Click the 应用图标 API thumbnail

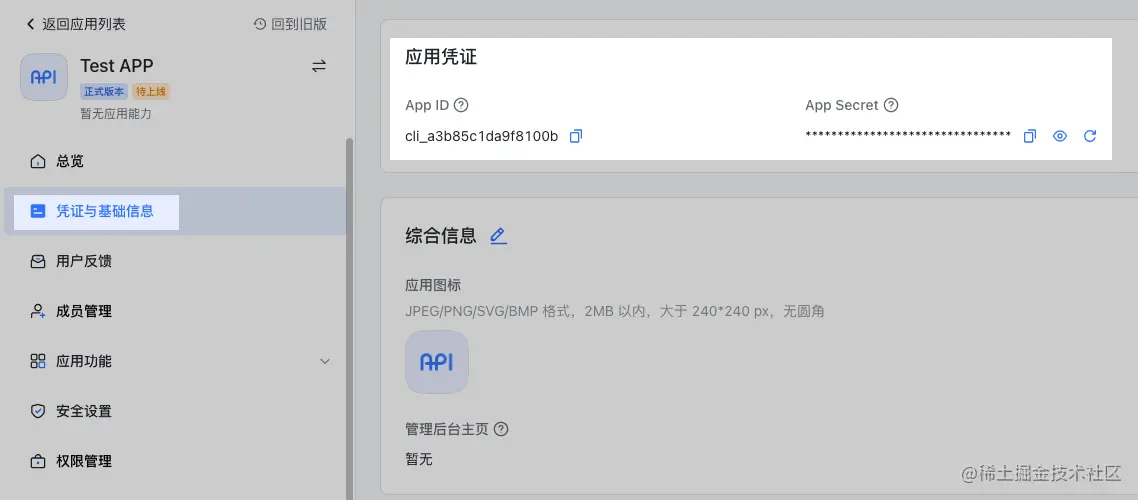(x=437, y=362)
